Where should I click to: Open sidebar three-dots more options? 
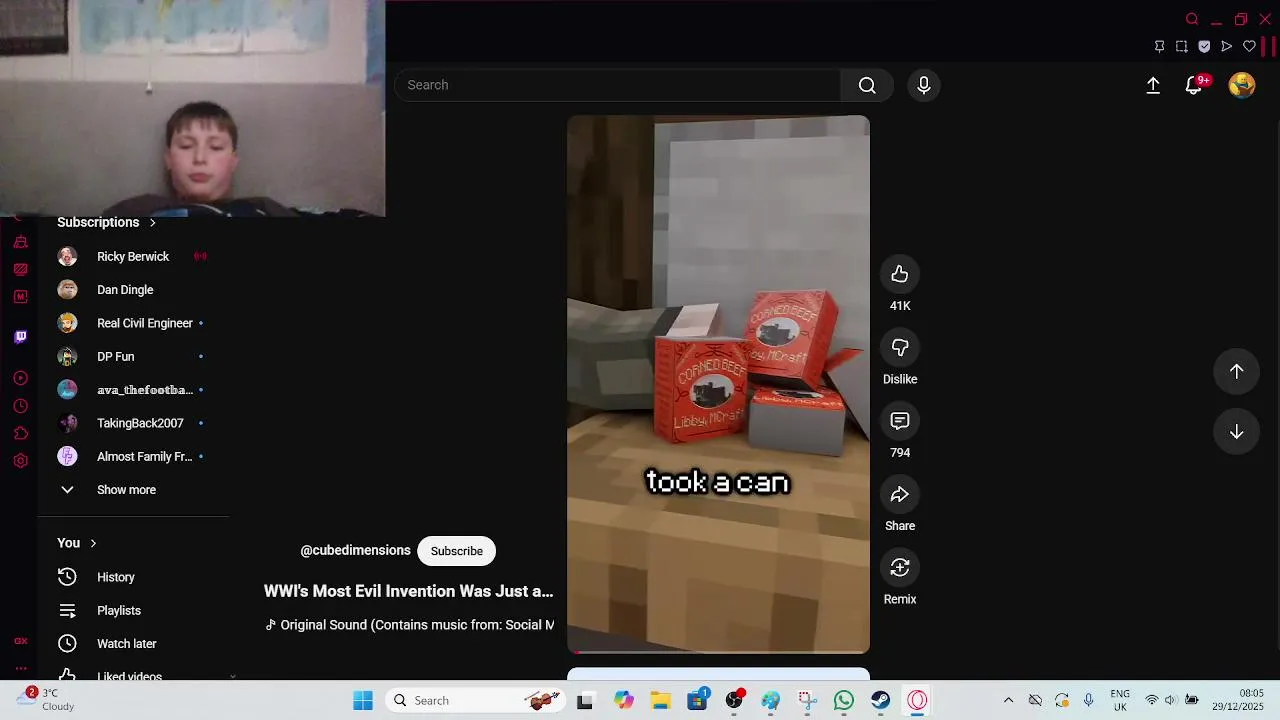click(x=20, y=668)
